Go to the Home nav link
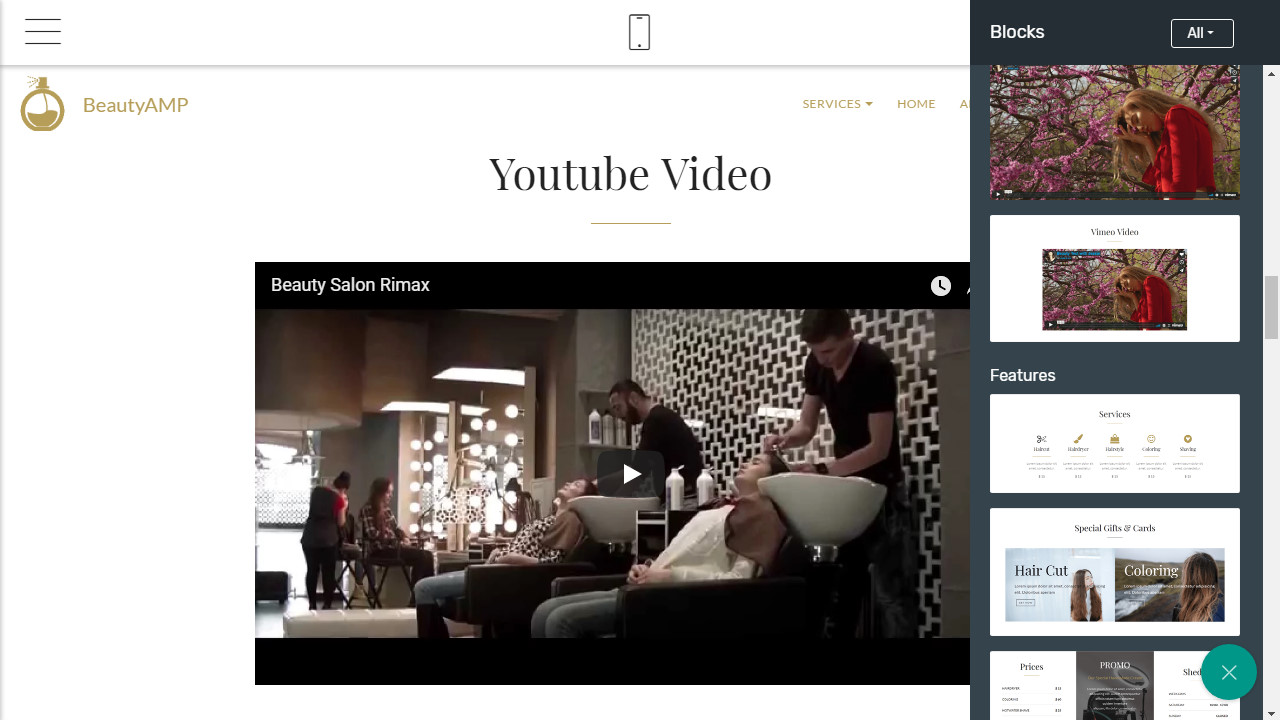 click(916, 104)
